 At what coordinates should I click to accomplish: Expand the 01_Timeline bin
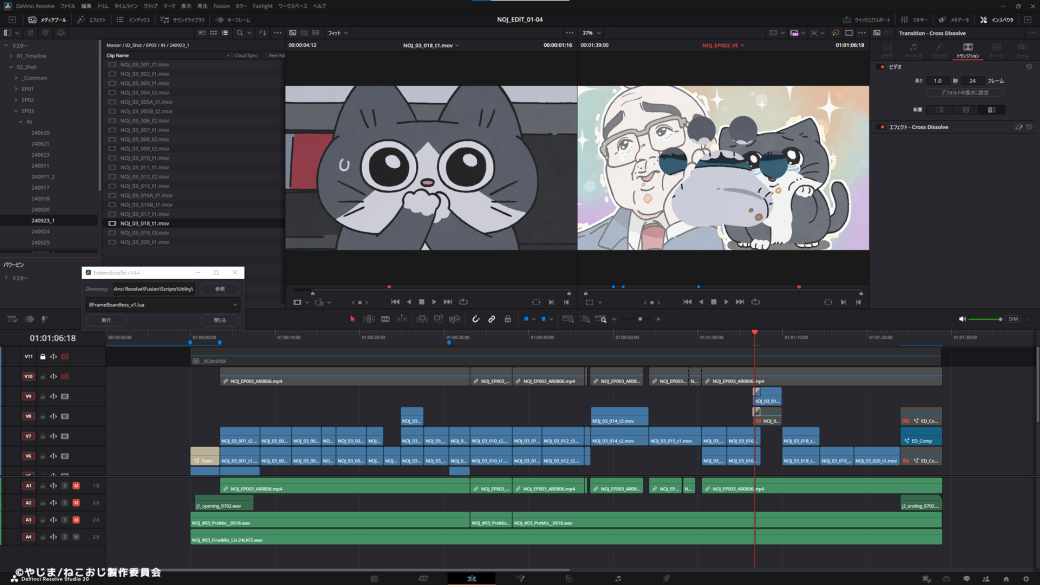coord(11,56)
